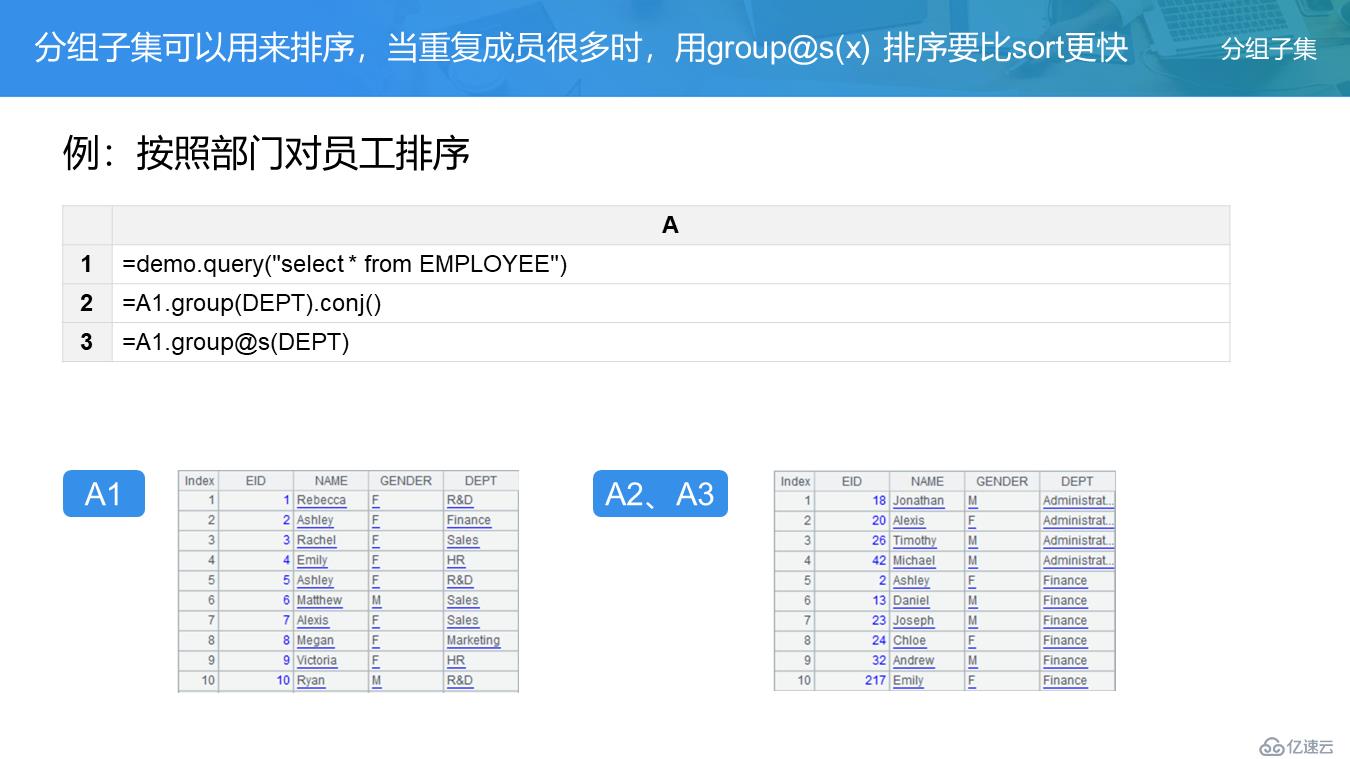Select row number 2 in the code grid

click(x=87, y=303)
